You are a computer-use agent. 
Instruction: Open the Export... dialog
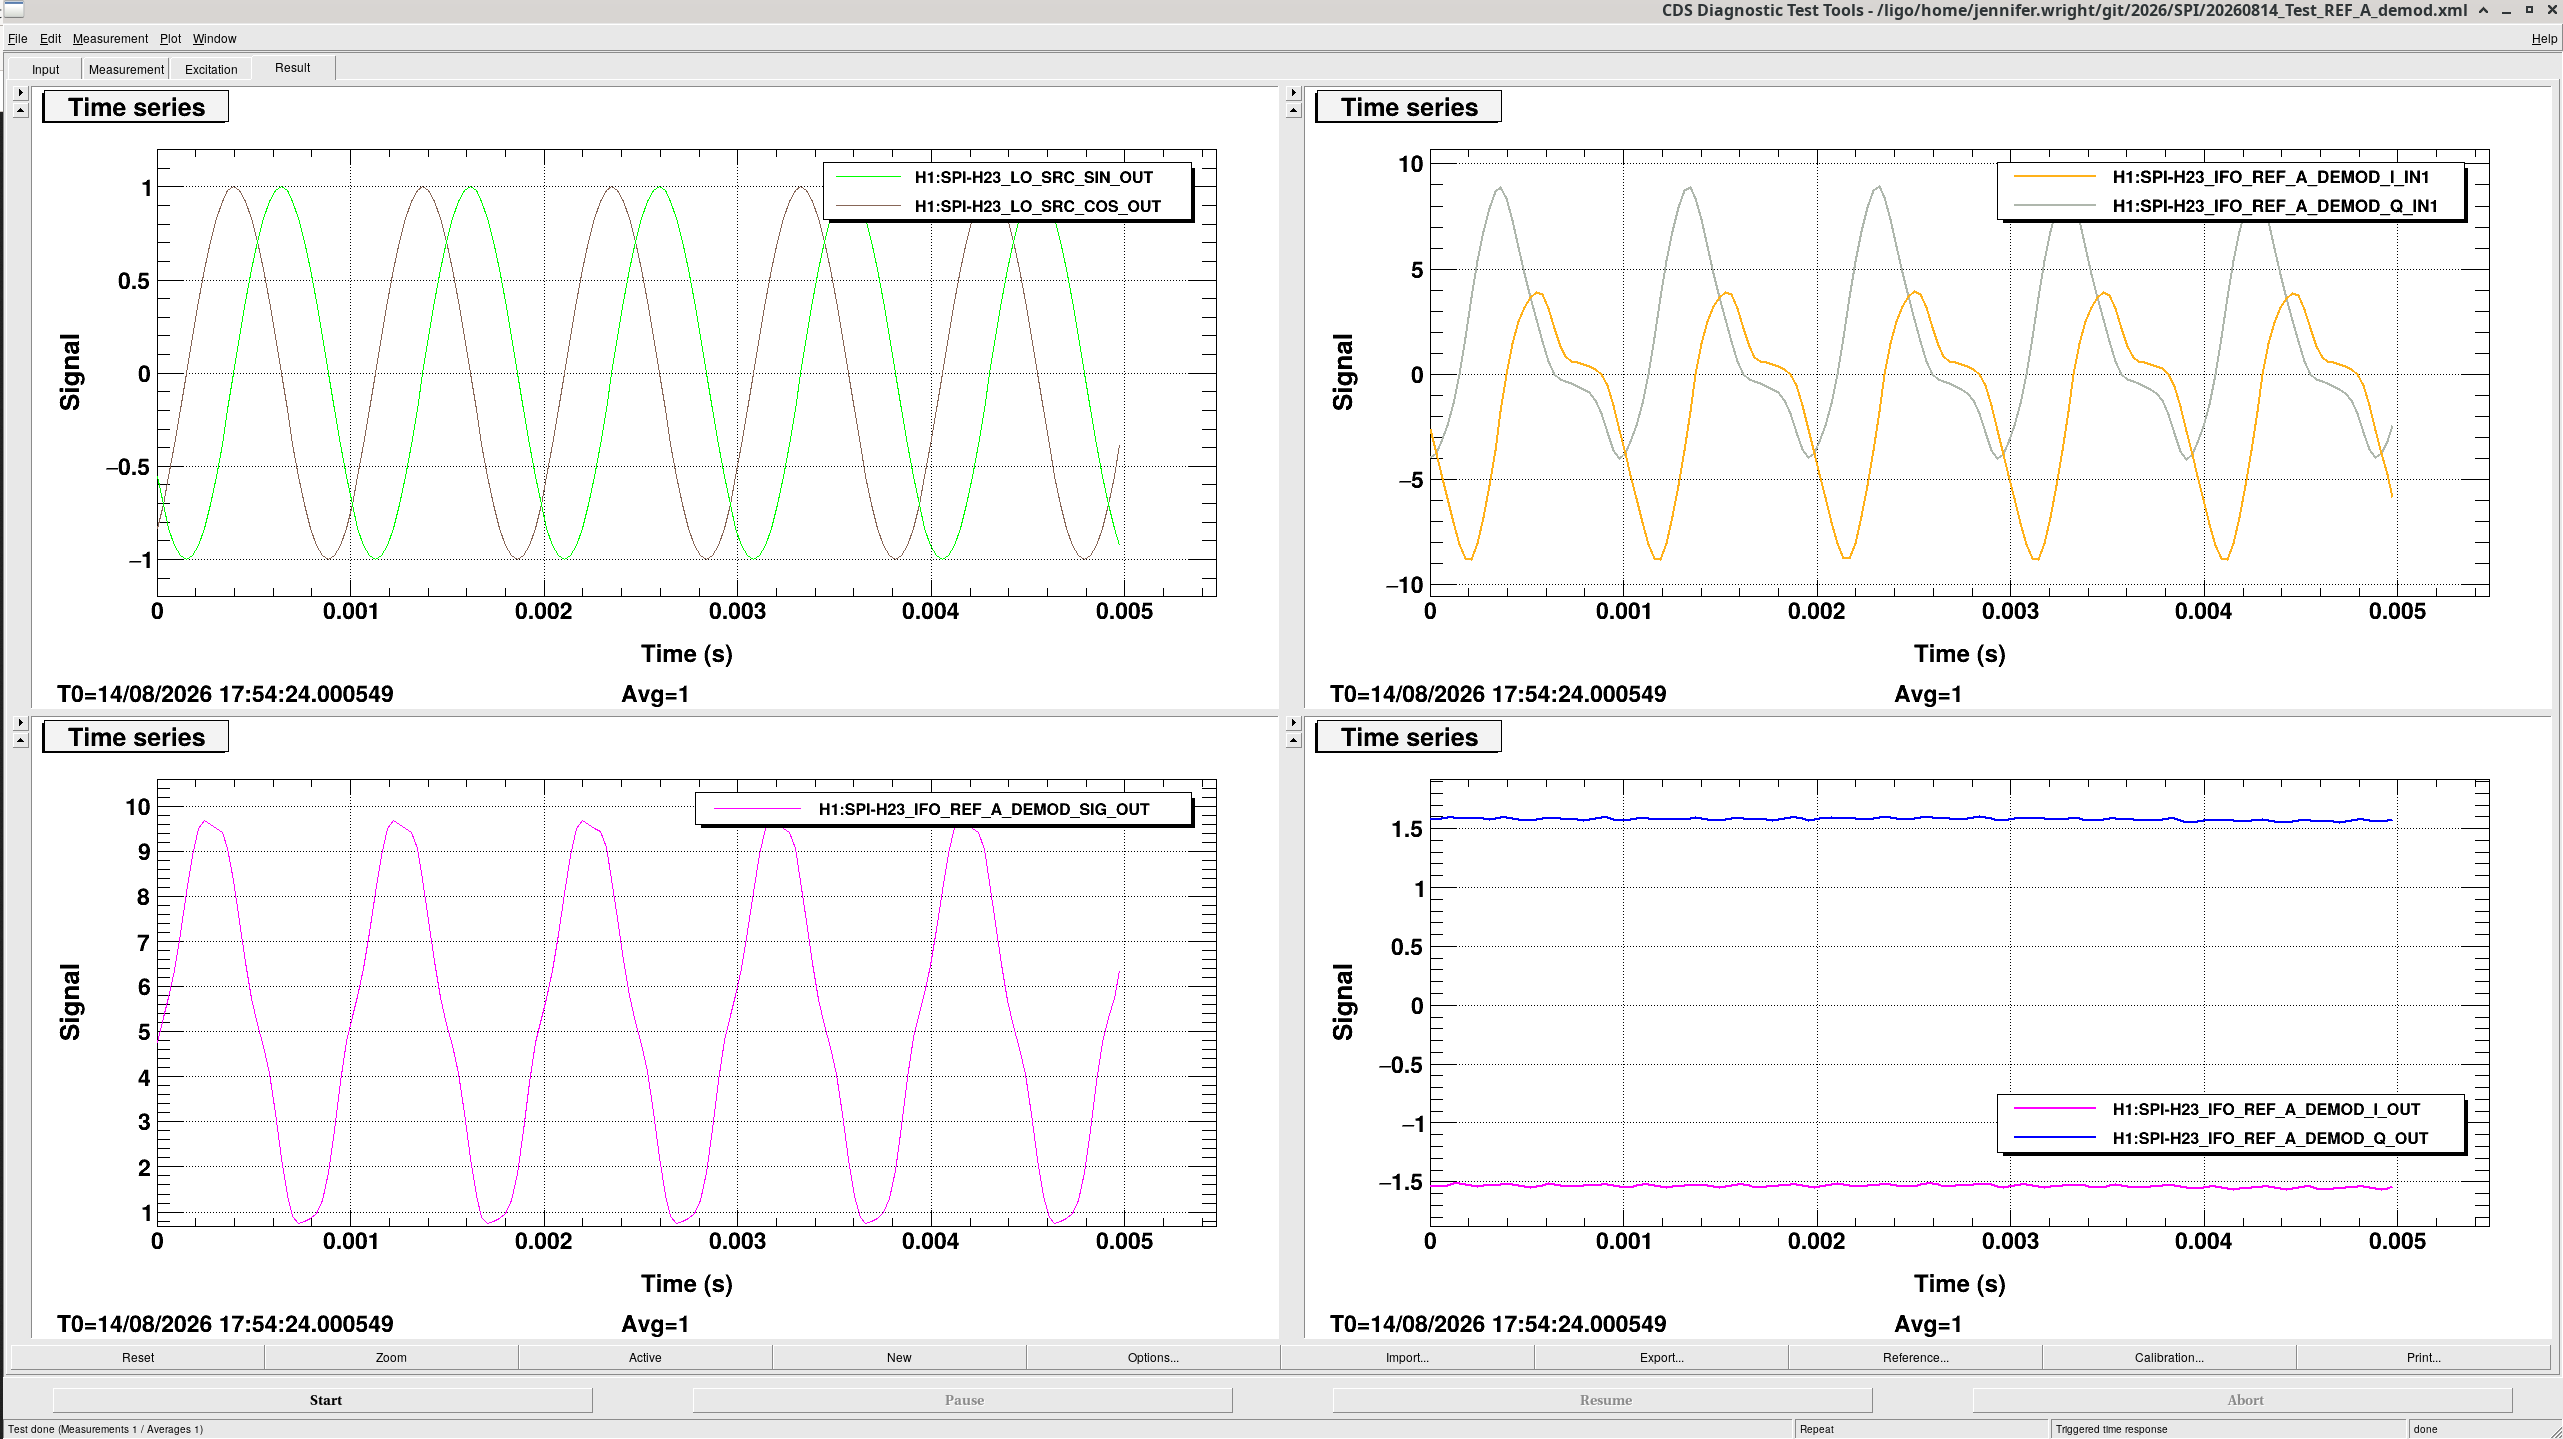pyautogui.click(x=1661, y=1357)
